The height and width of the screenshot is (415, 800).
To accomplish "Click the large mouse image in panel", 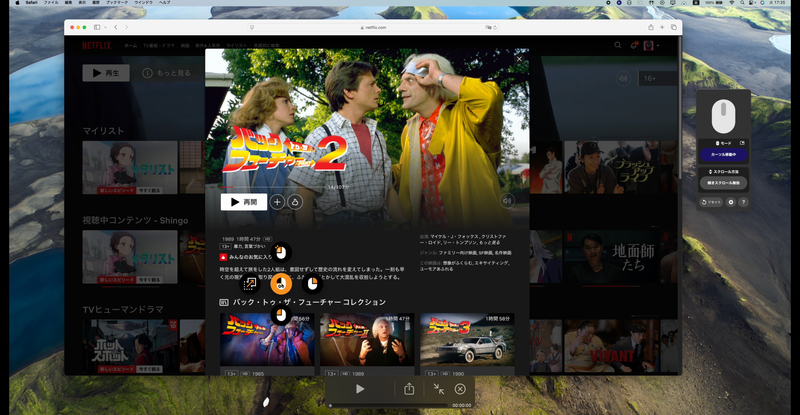I will [723, 116].
